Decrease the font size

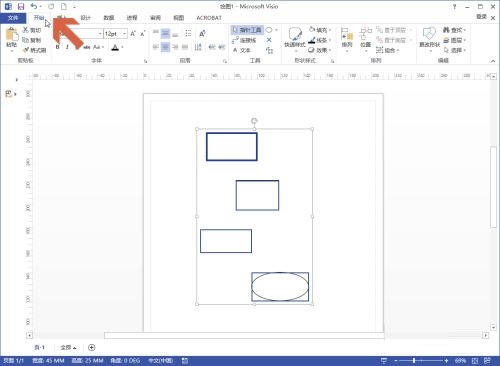[143, 34]
